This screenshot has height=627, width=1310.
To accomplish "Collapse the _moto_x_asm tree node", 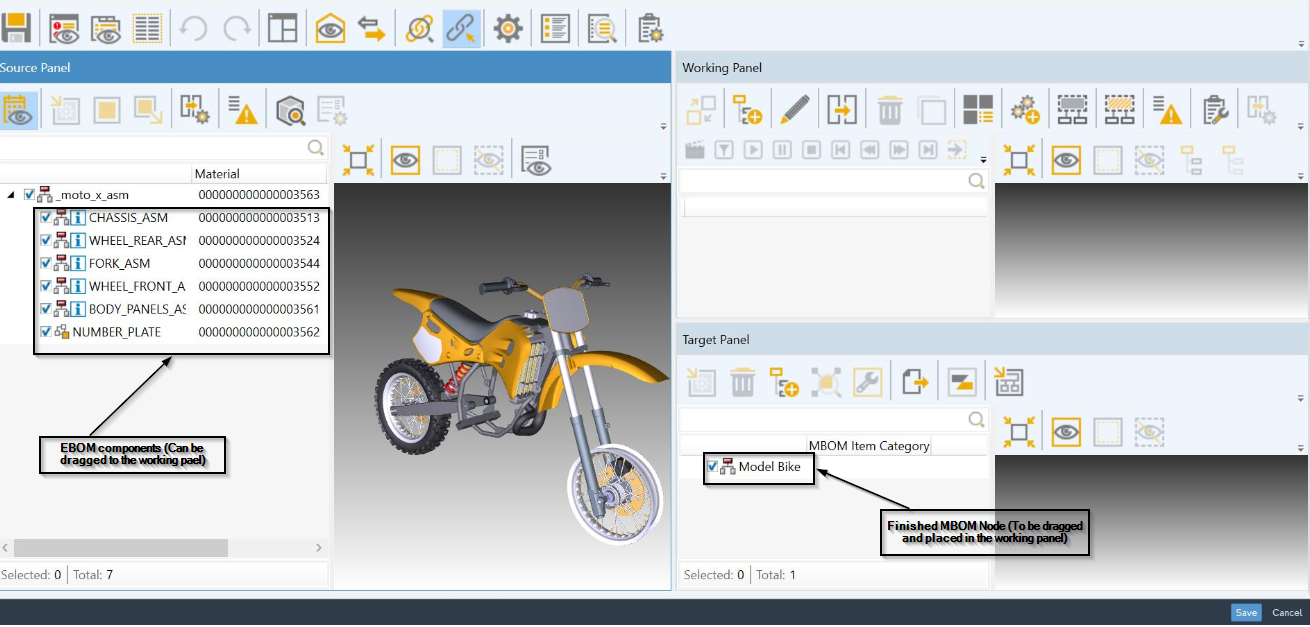I will pos(10,195).
